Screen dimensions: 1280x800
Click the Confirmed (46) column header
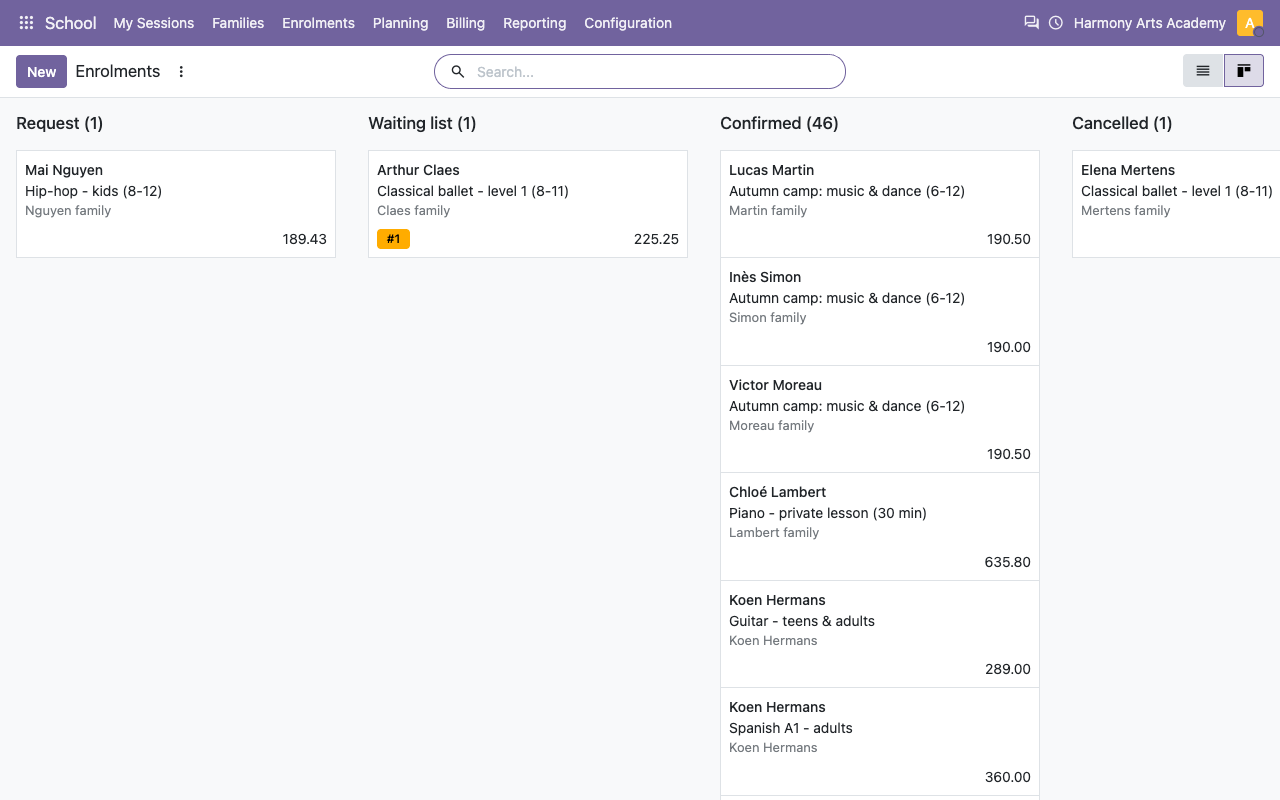click(779, 123)
